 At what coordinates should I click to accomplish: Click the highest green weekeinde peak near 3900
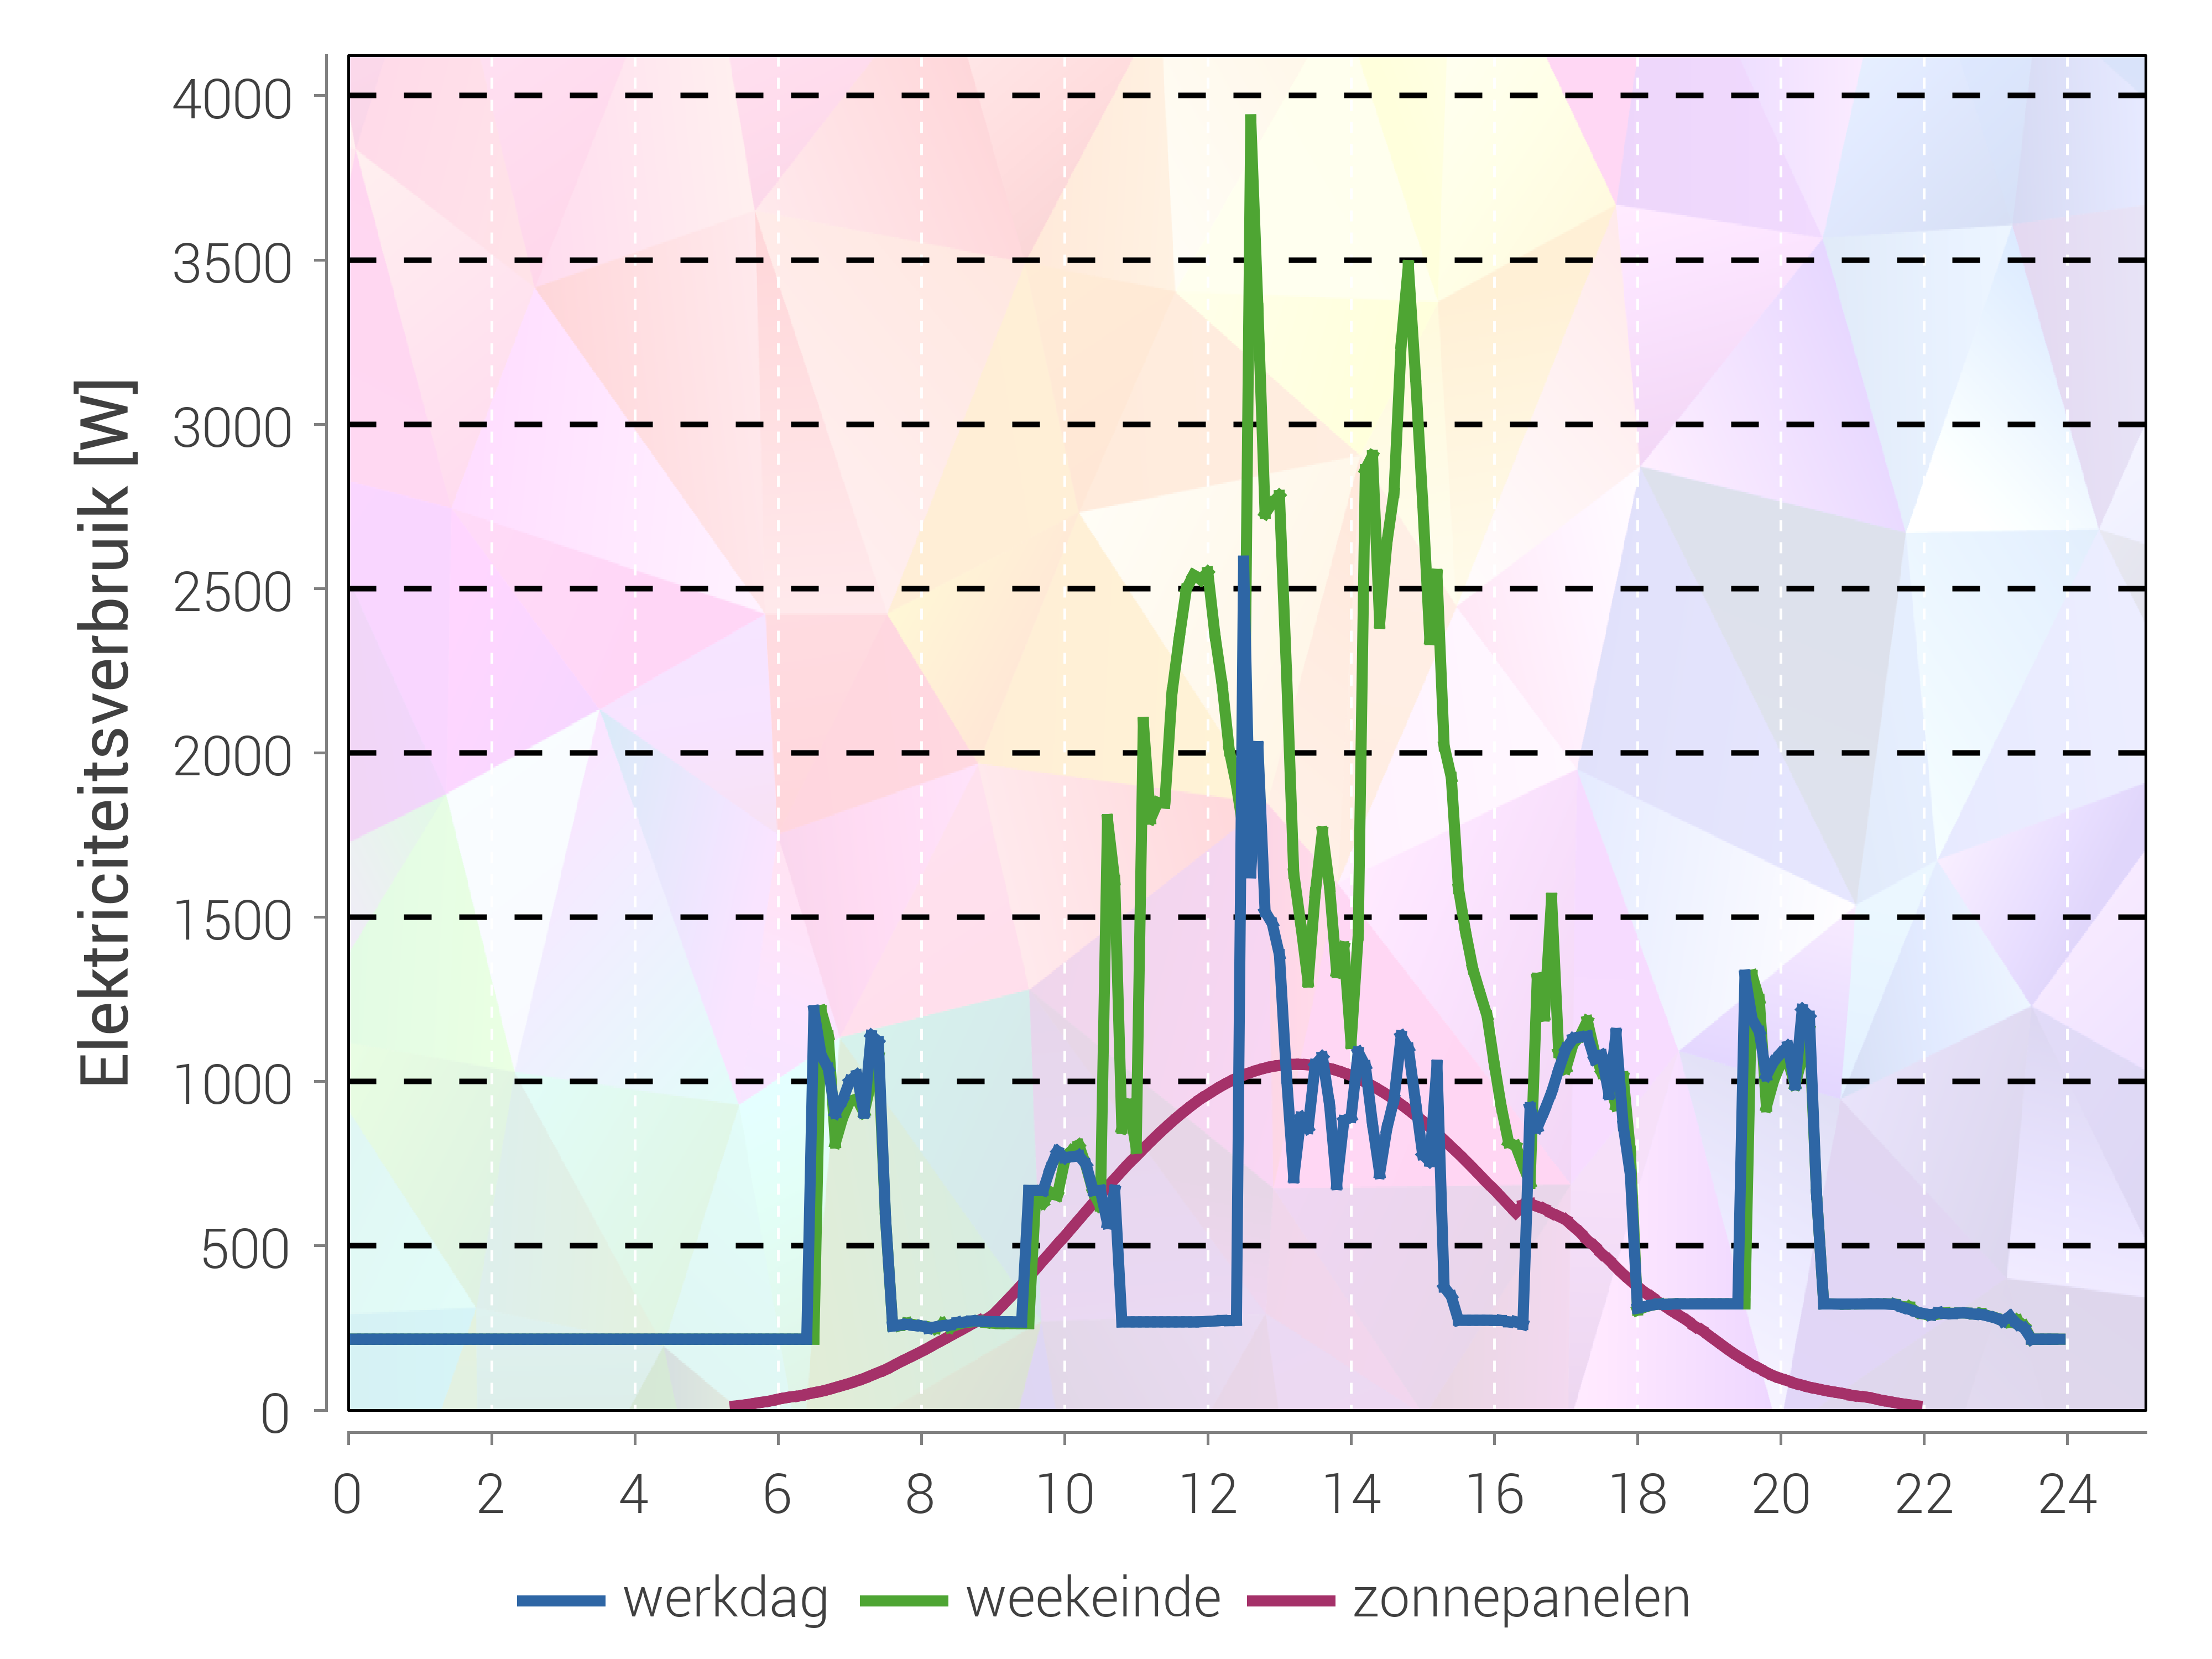point(1251,120)
